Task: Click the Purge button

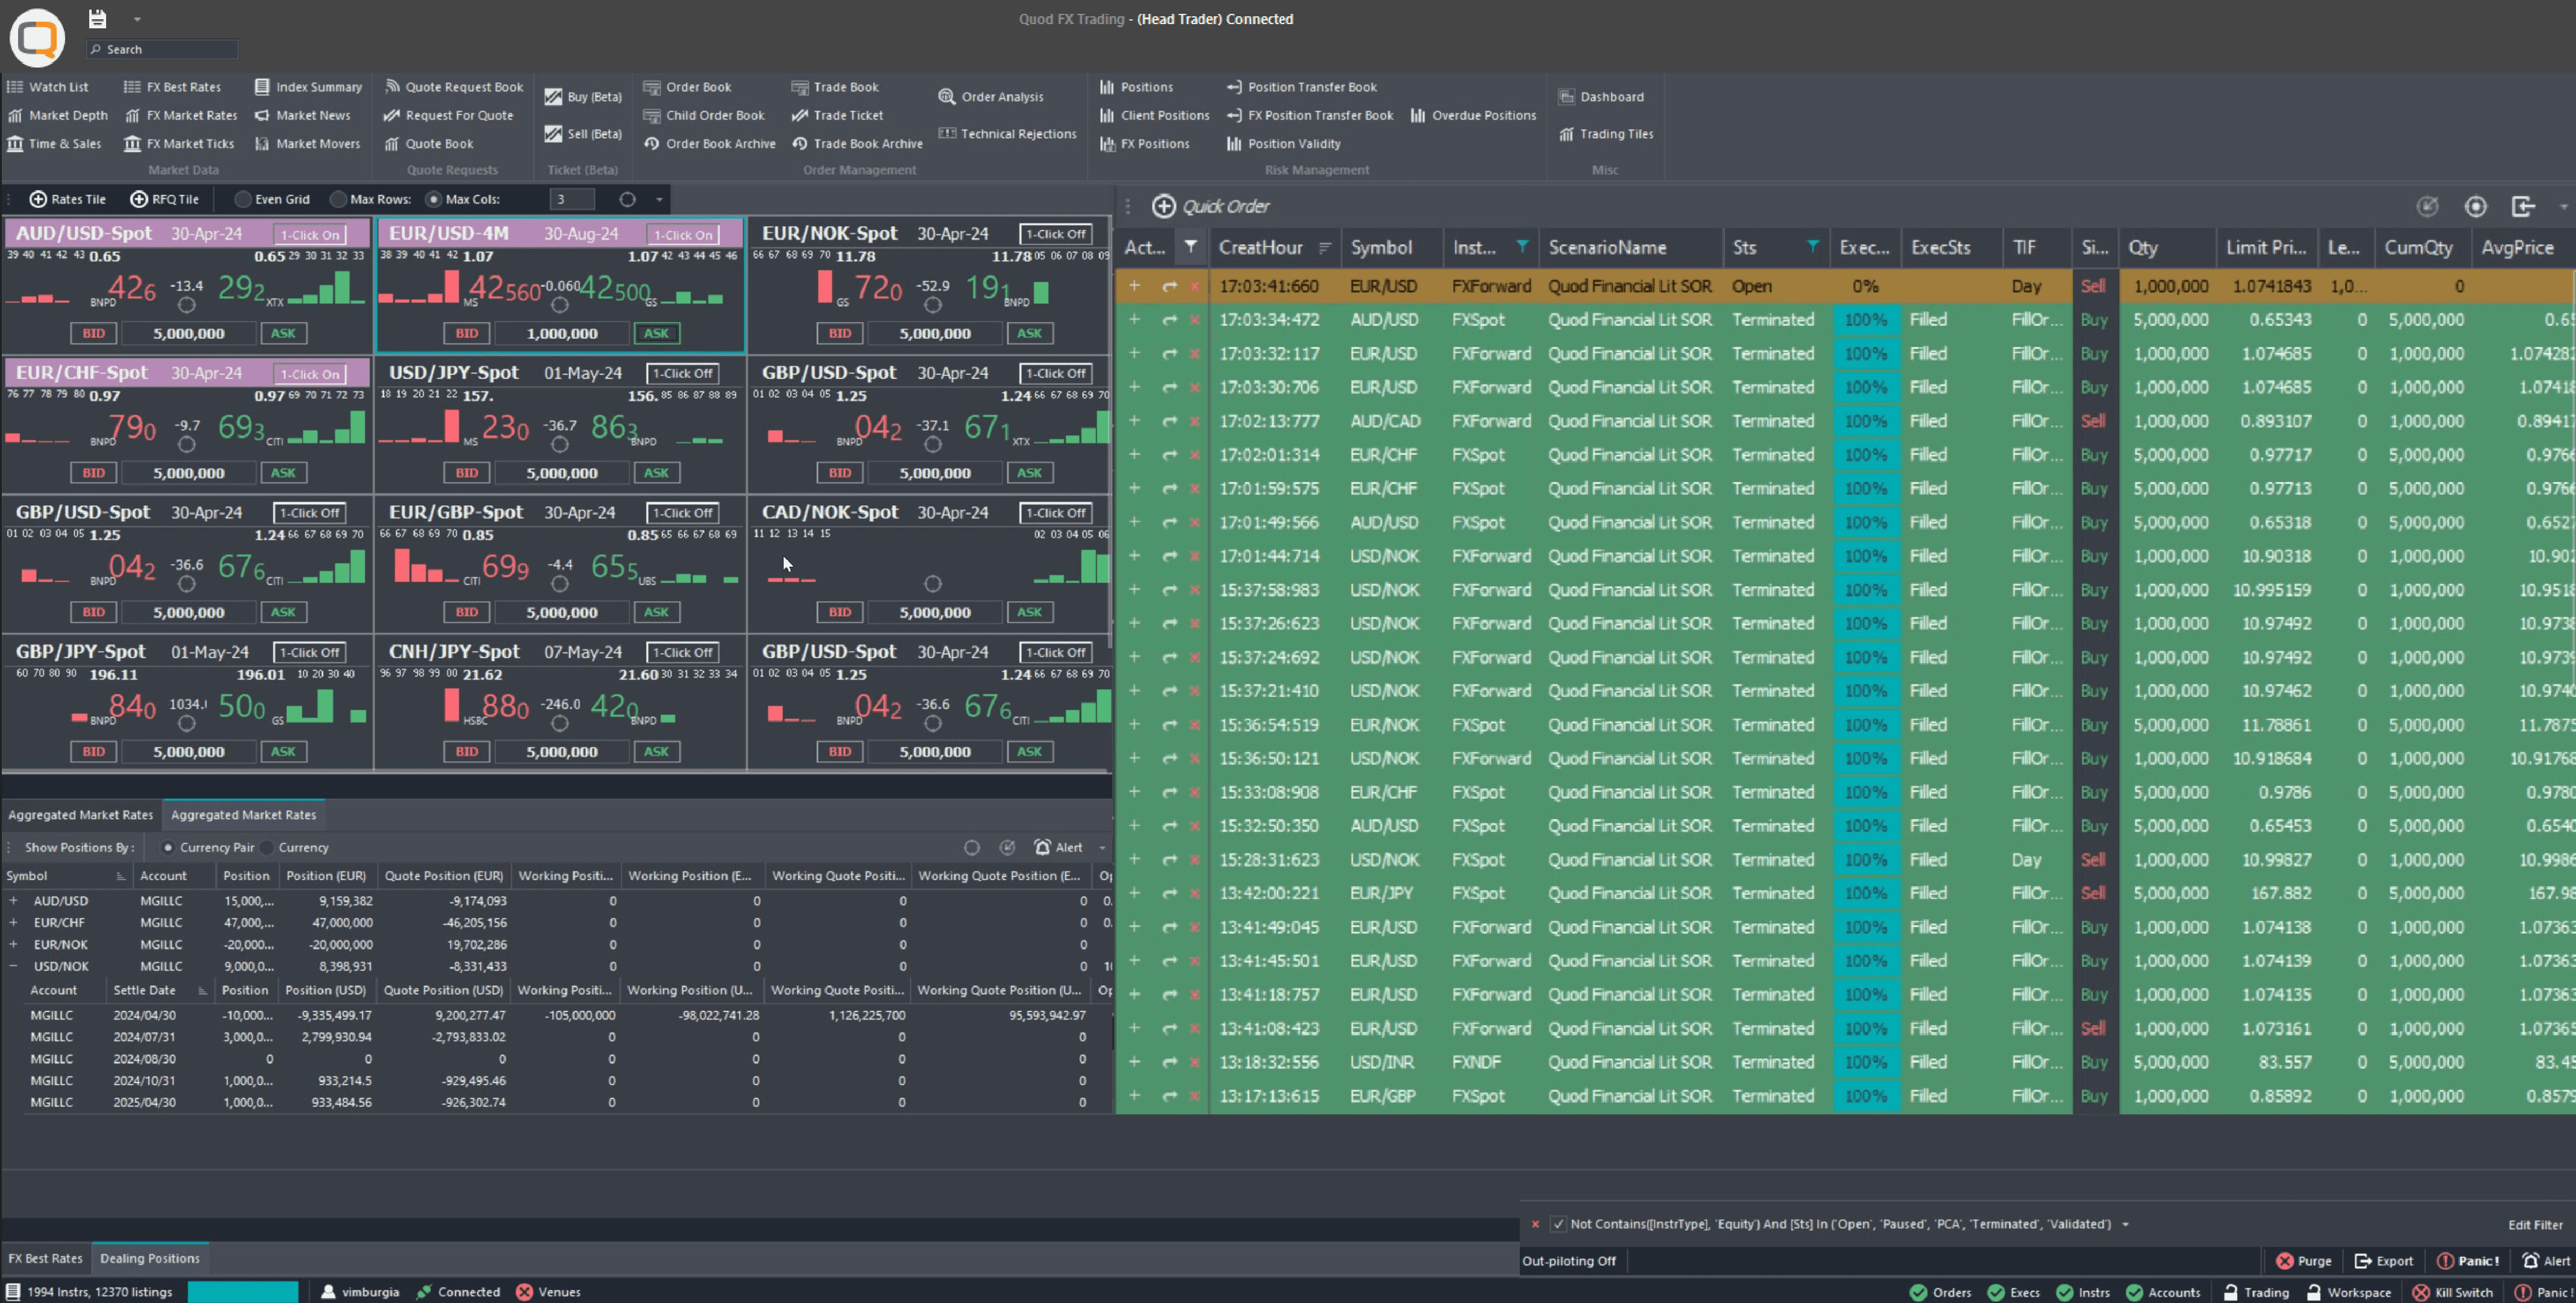Action: click(2303, 1261)
